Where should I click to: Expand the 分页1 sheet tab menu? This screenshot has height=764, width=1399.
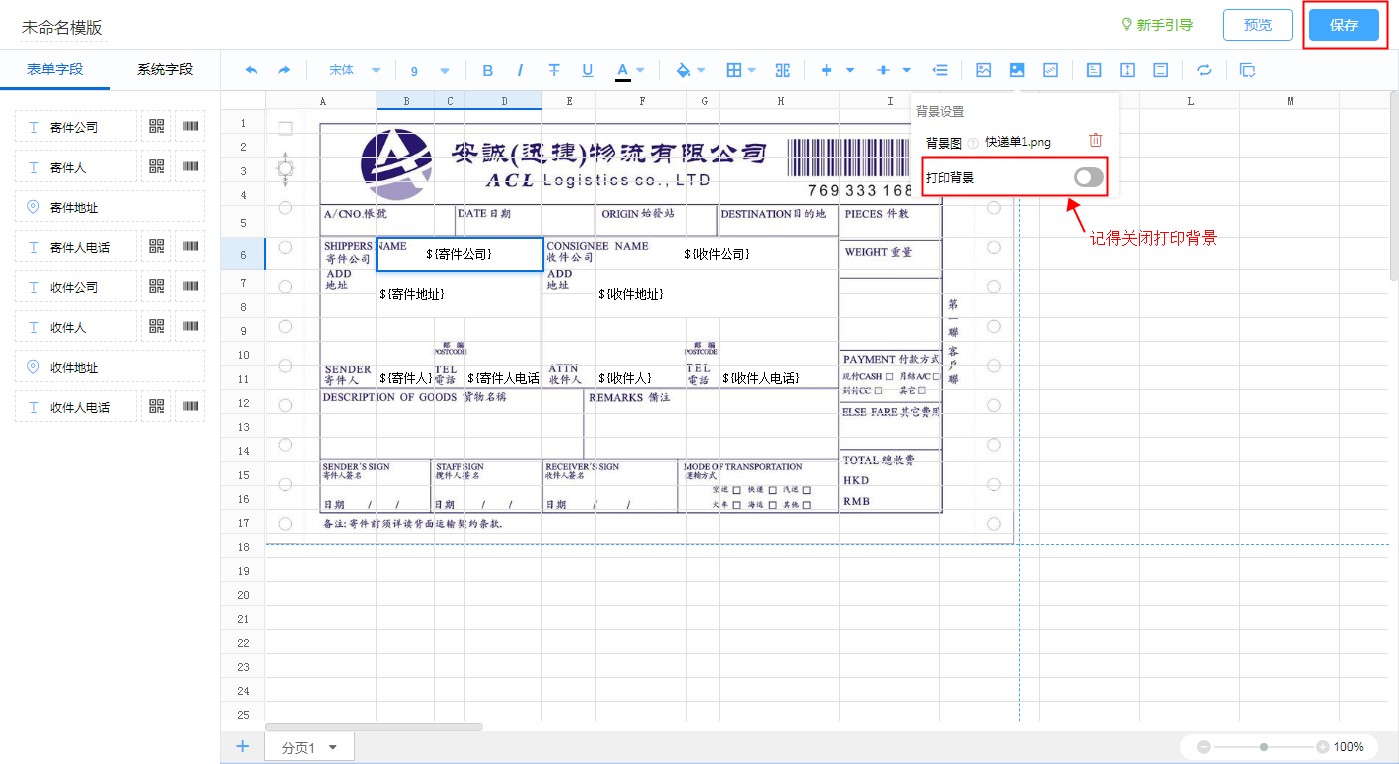pos(333,747)
